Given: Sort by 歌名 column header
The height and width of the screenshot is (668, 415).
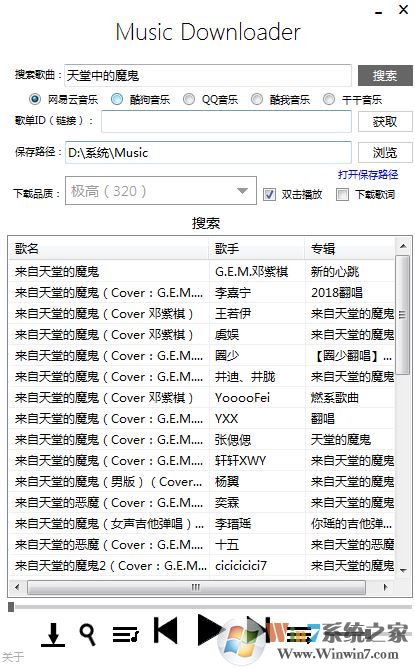Looking at the screenshot, I should click(109, 248).
